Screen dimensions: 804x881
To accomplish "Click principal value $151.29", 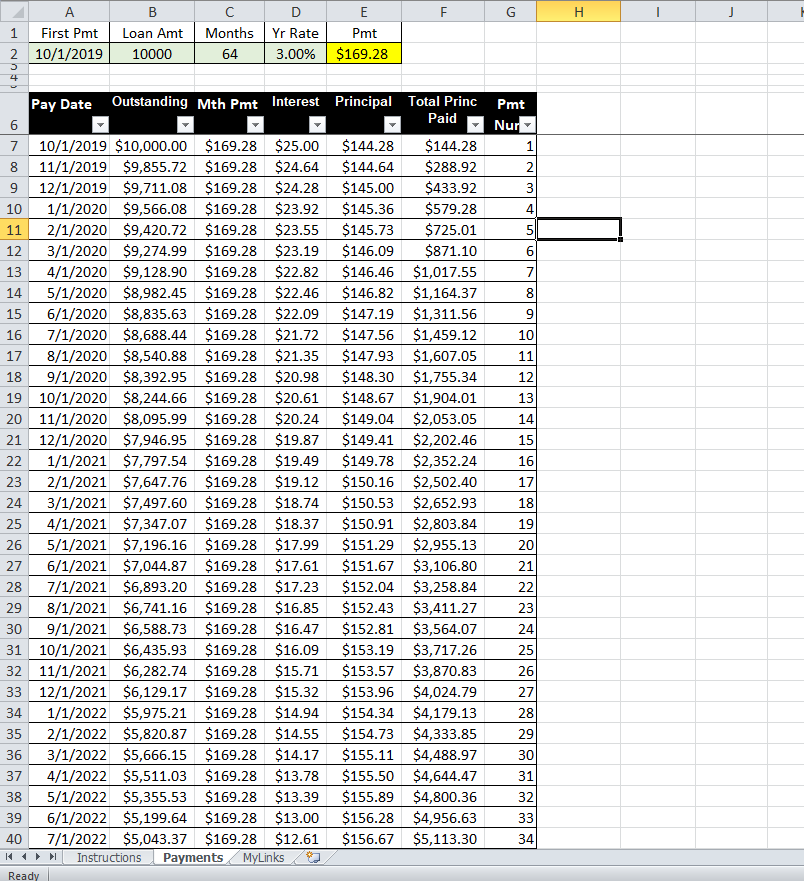I will (x=364, y=545).
